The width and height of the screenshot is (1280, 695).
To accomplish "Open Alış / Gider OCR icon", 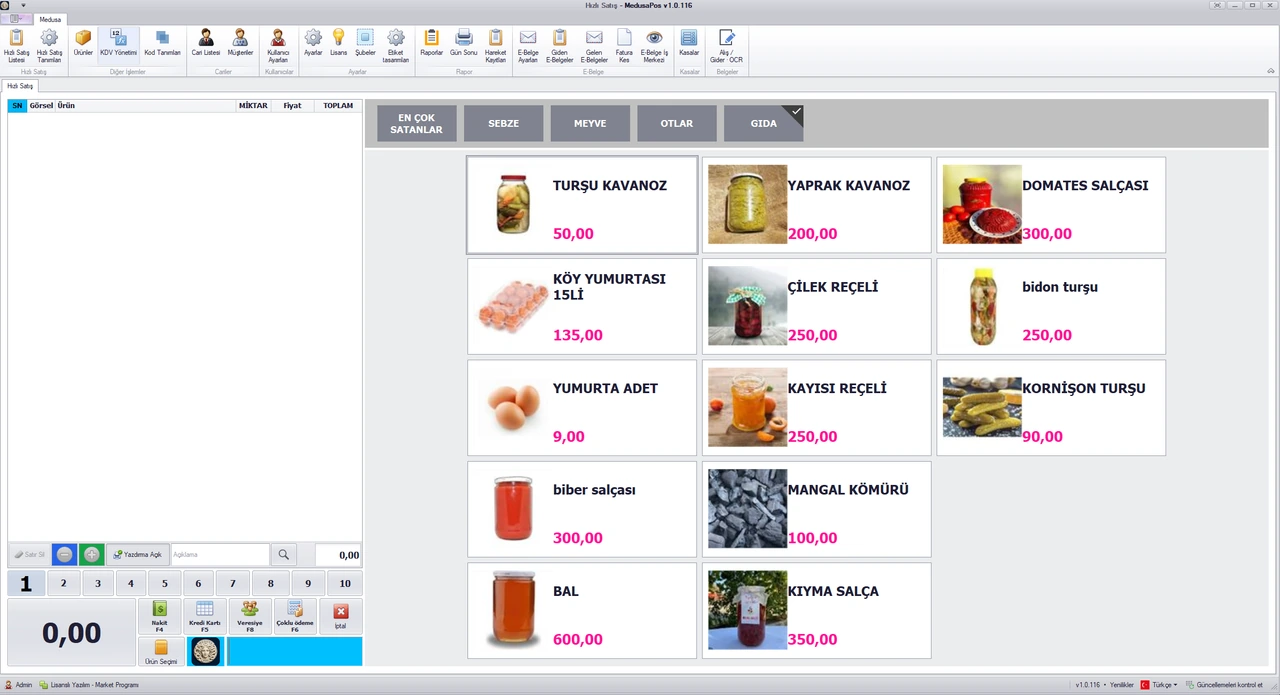I will click(726, 46).
